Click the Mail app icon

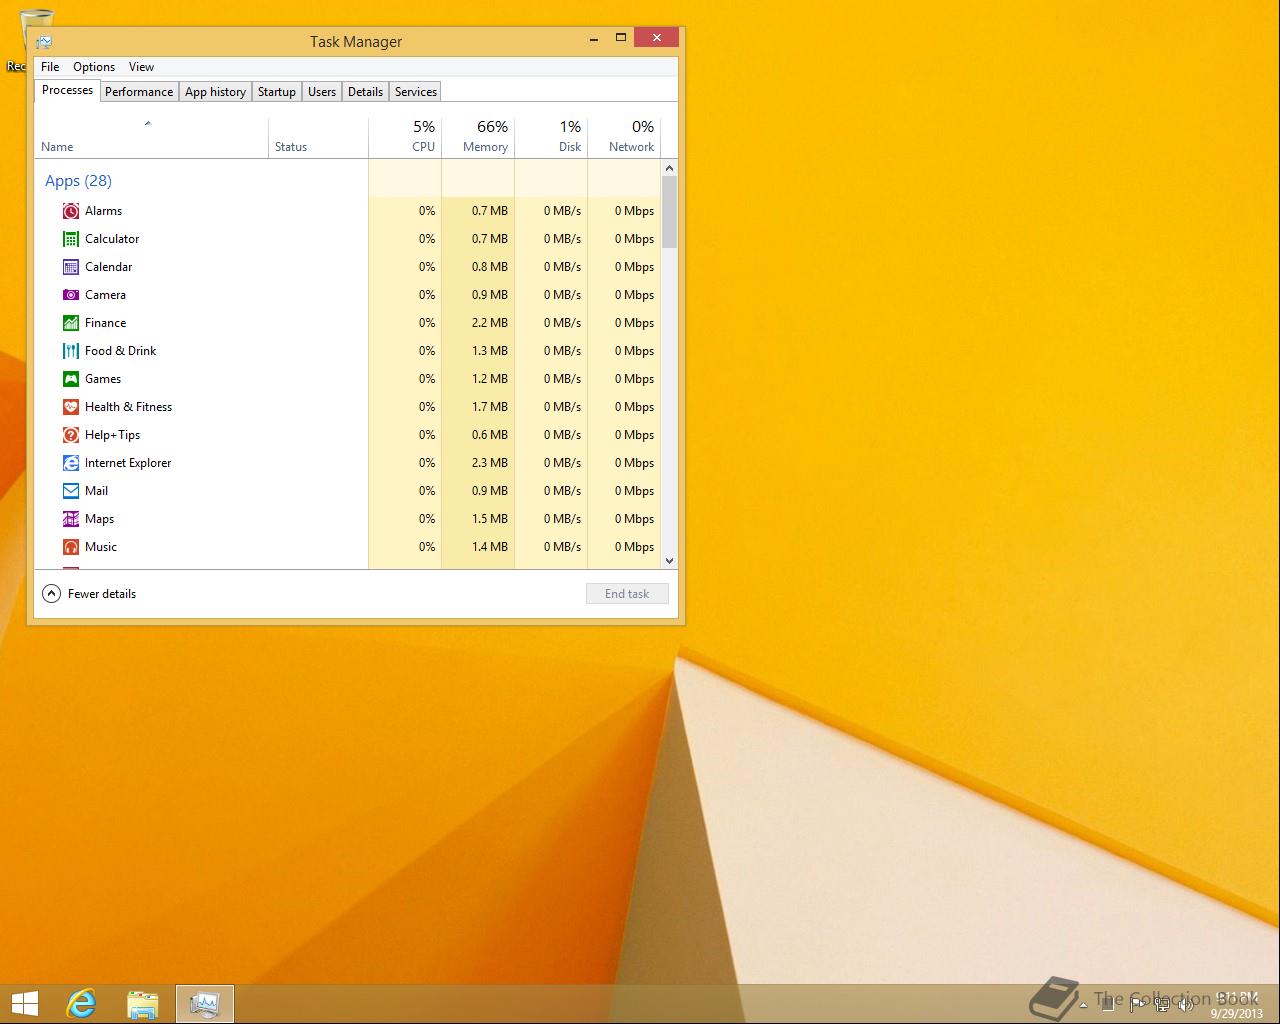coord(71,491)
